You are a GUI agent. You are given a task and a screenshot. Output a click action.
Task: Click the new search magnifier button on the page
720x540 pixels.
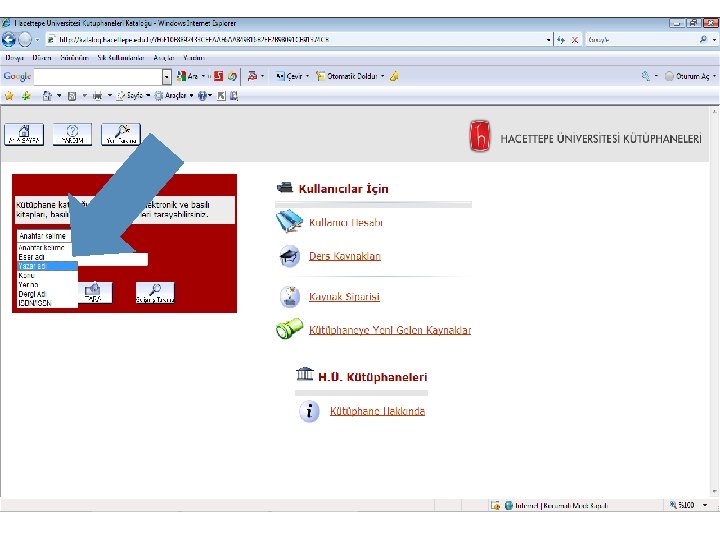coord(121,135)
